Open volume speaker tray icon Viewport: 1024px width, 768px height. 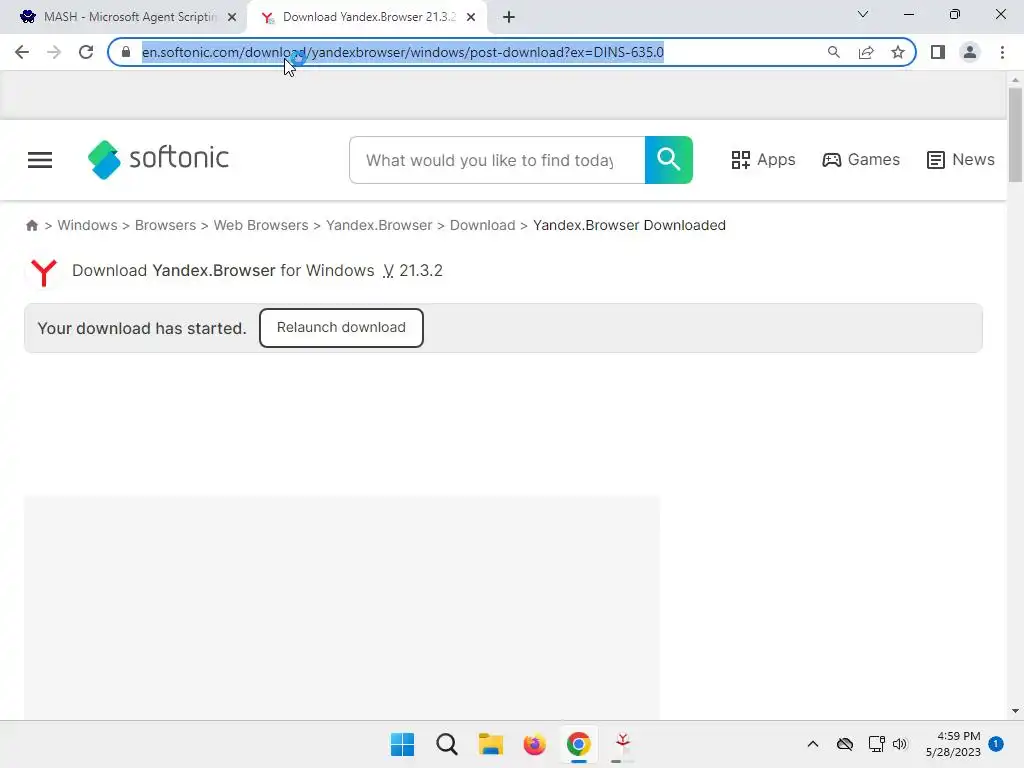[x=901, y=744]
